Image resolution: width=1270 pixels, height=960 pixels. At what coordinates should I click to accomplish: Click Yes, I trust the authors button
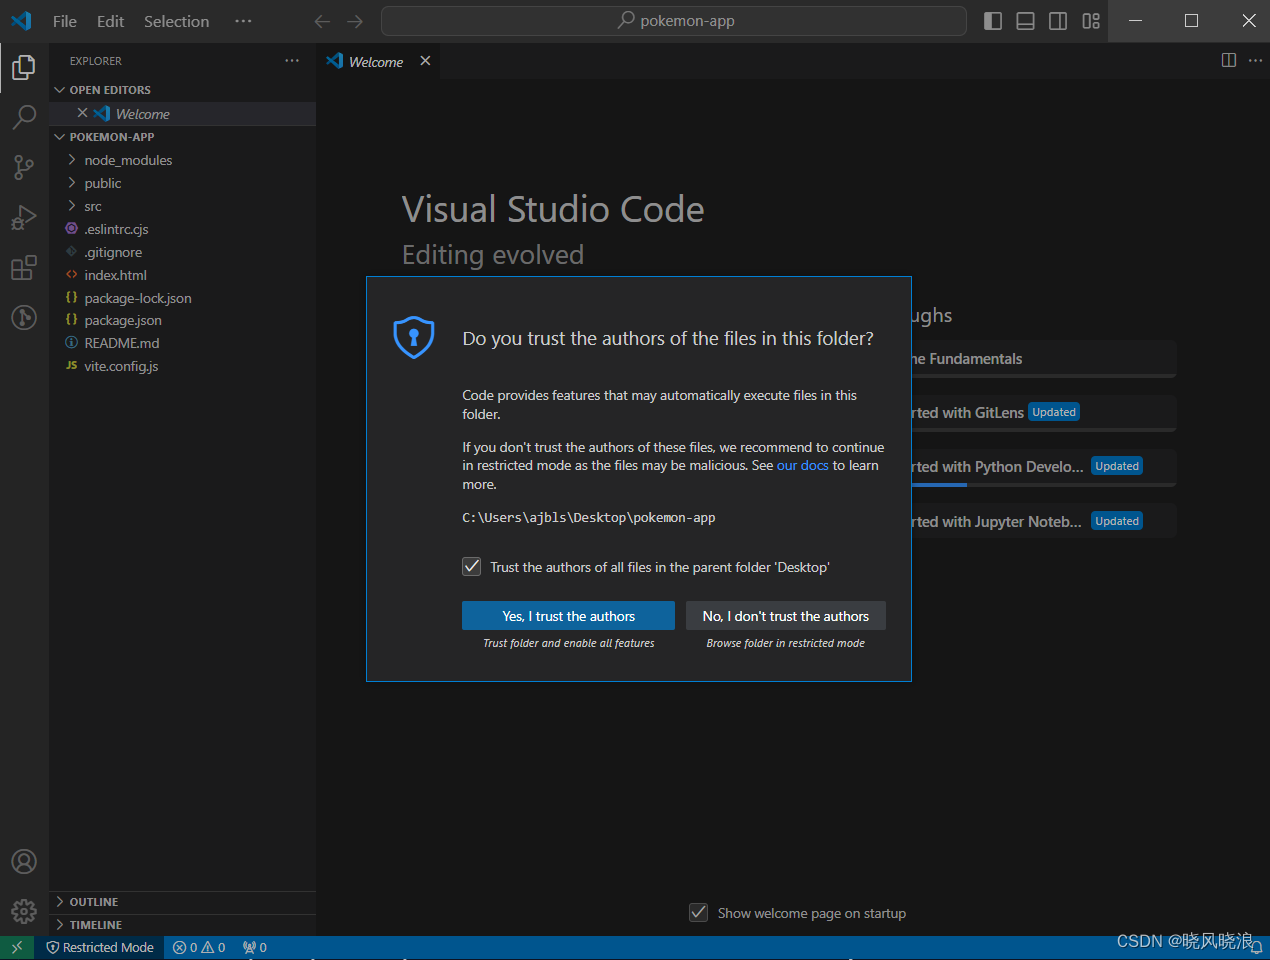568,616
